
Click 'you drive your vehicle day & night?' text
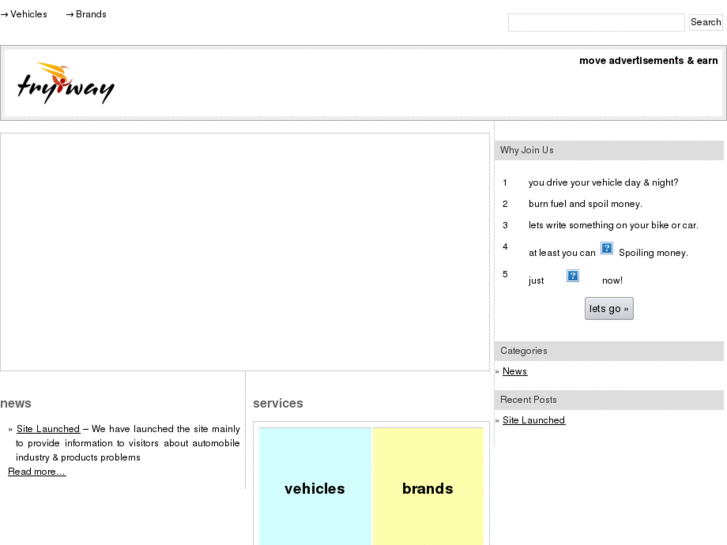tap(603, 183)
